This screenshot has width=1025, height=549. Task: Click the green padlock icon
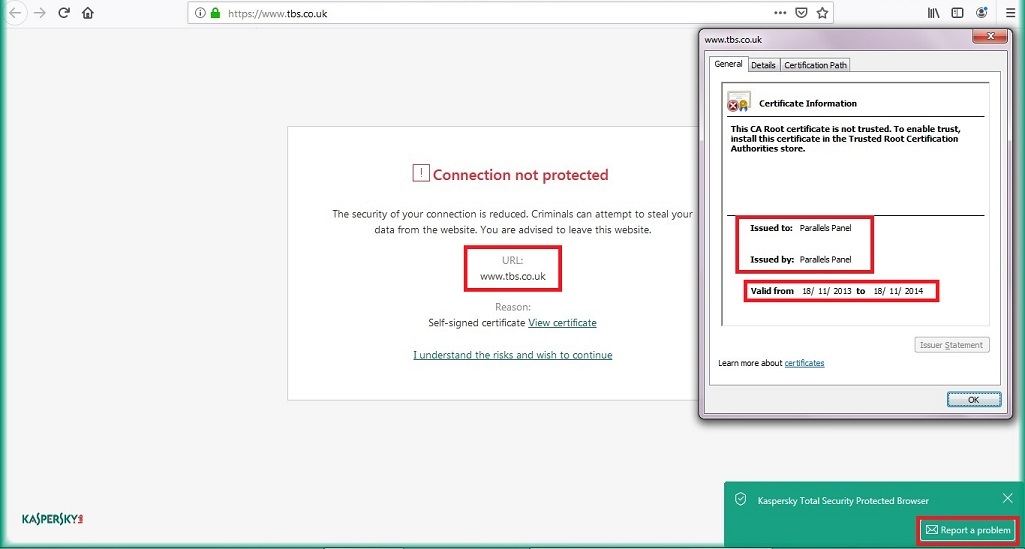(215, 13)
